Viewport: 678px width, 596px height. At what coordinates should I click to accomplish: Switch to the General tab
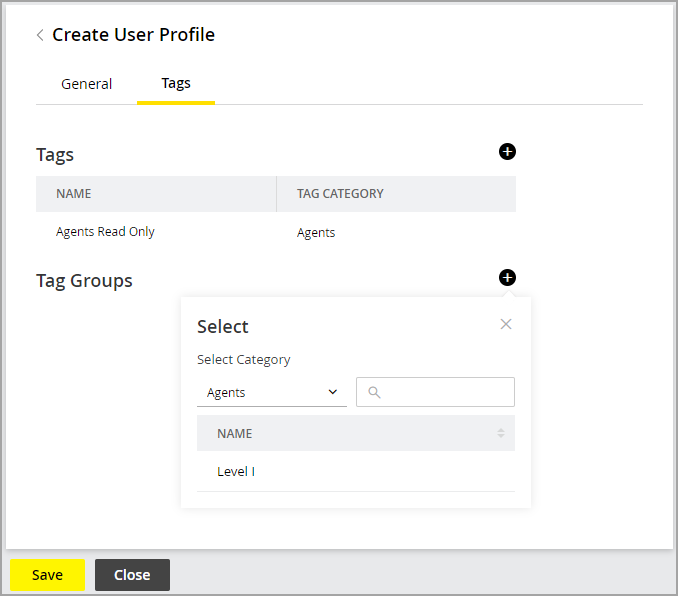pos(86,84)
